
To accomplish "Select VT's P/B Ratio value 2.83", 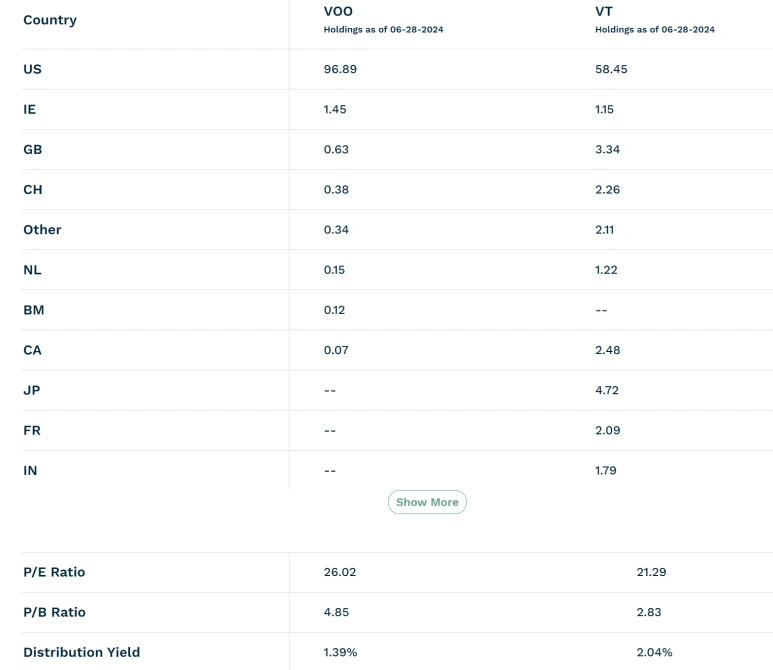I will coord(648,612).
